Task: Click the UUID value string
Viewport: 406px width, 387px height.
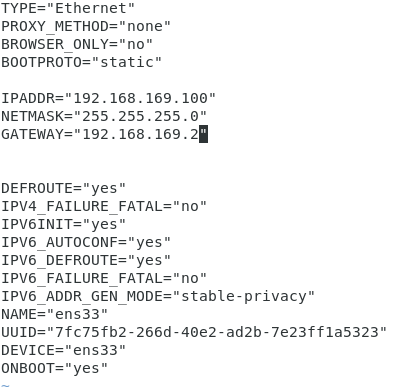Action: coord(217,332)
